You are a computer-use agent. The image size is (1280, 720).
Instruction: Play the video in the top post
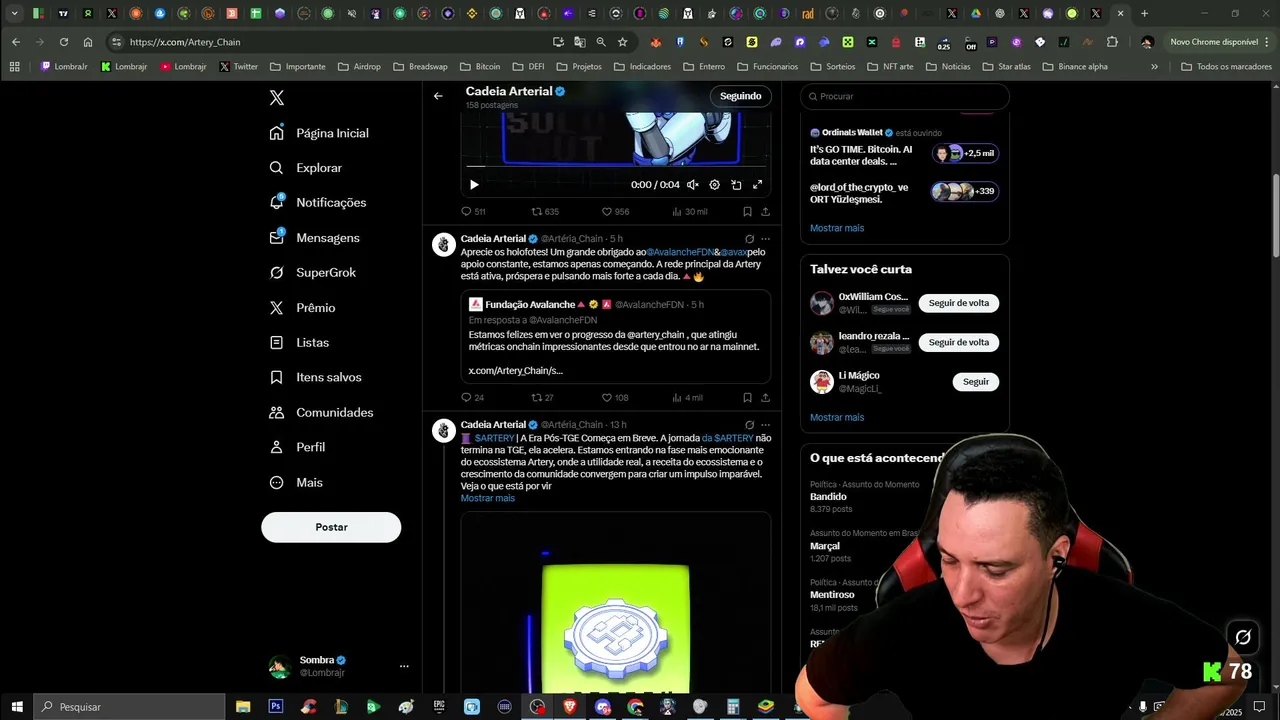474,185
